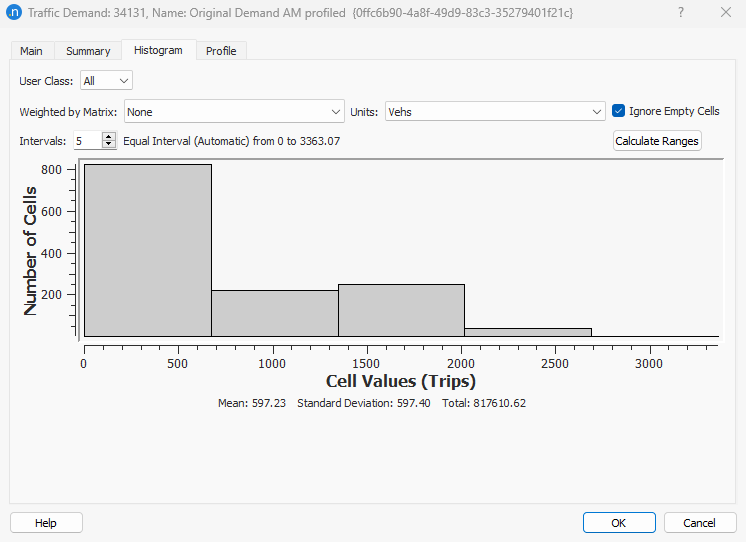Open the User Class dropdown

pos(106,81)
